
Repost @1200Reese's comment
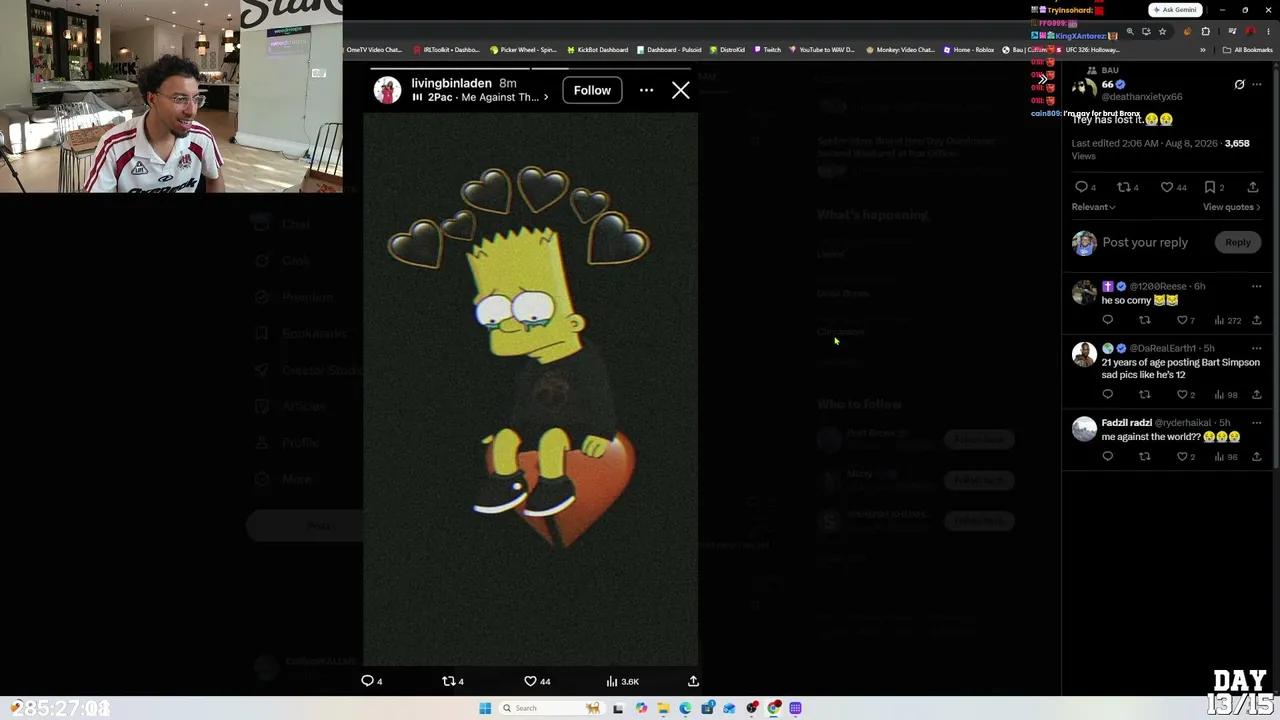coord(1145,320)
